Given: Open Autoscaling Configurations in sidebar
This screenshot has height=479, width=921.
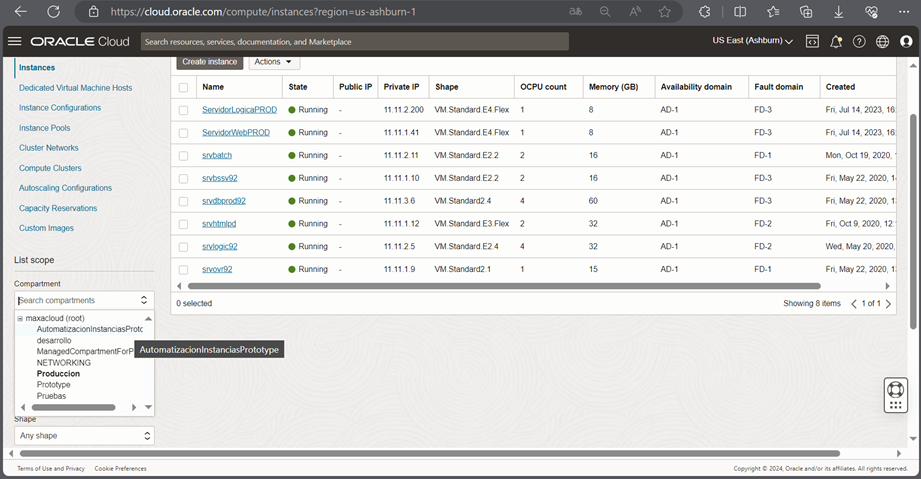Looking at the screenshot, I should (x=65, y=188).
